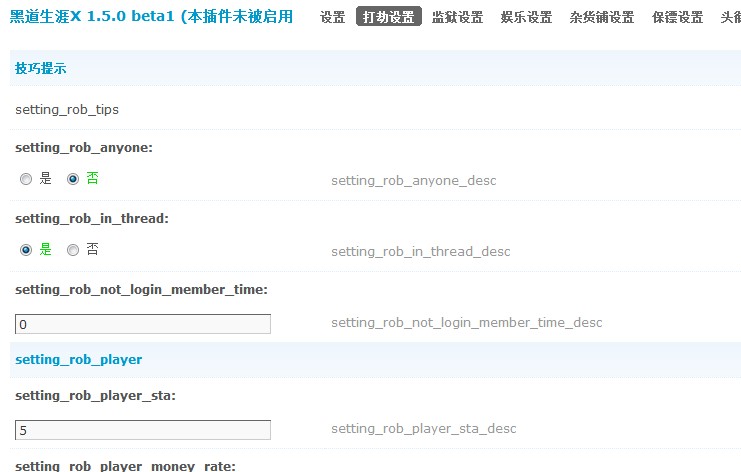This screenshot has height=472, width=741.
Task: Click the setting_rob_player_sta_desc description
Action: (423, 429)
